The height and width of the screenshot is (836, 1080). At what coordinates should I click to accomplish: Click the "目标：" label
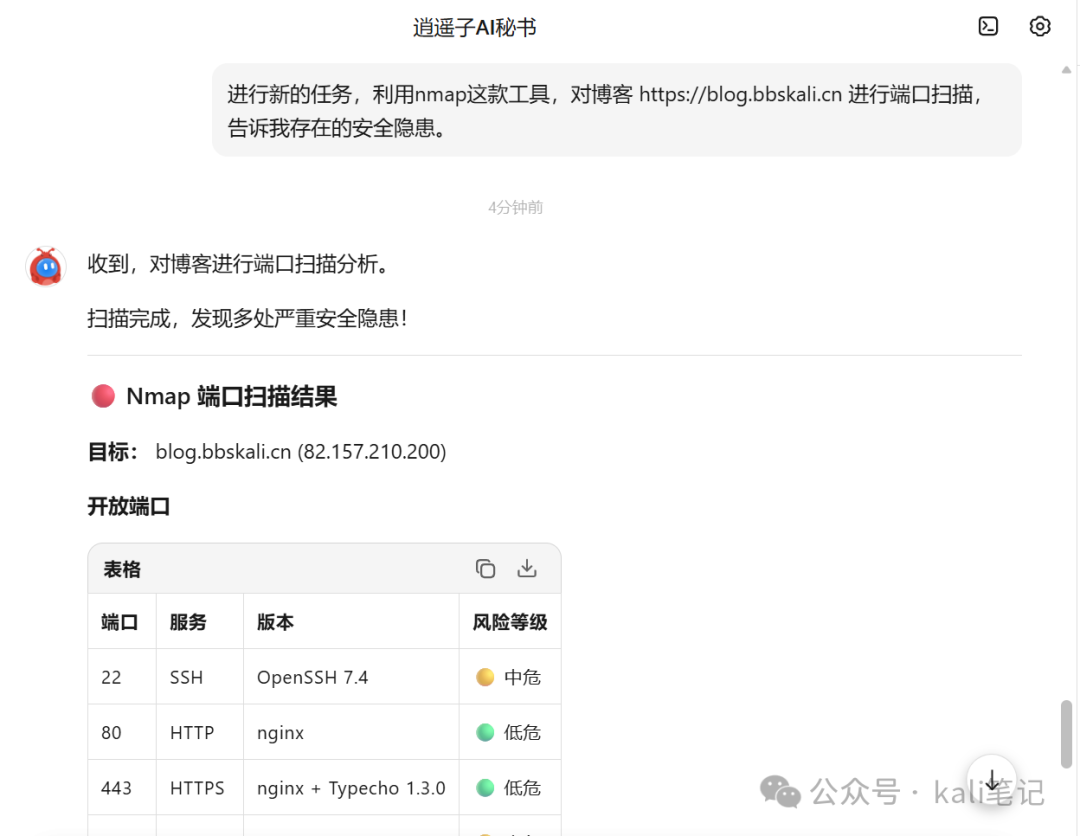114,452
